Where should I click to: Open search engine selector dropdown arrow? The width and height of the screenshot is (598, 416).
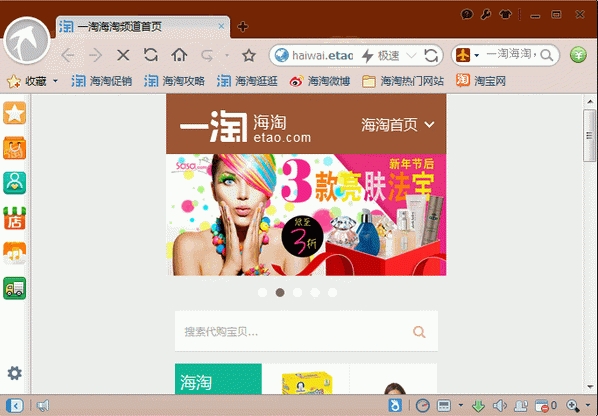[x=476, y=56]
